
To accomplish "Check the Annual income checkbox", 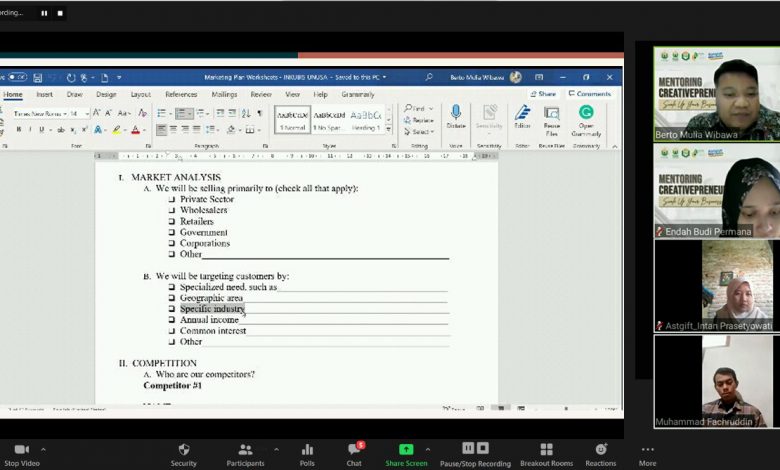I will pos(172,320).
